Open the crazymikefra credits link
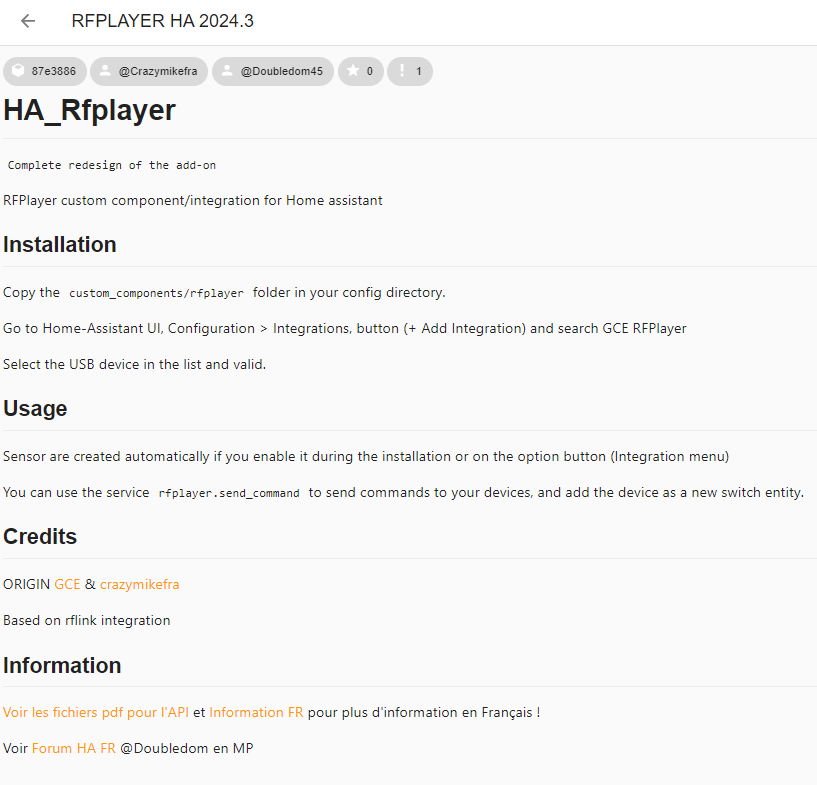 coord(140,584)
